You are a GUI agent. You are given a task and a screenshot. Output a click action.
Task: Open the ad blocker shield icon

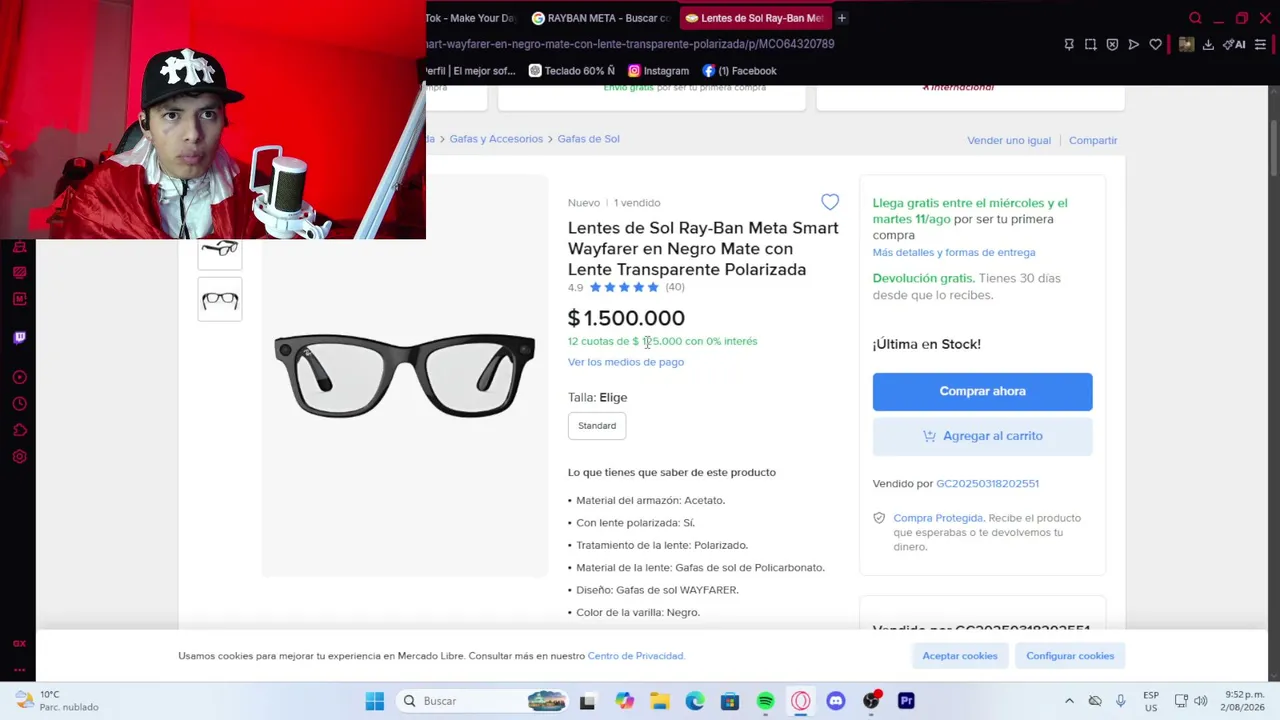pyautogui.click(x=1112, y=44)
